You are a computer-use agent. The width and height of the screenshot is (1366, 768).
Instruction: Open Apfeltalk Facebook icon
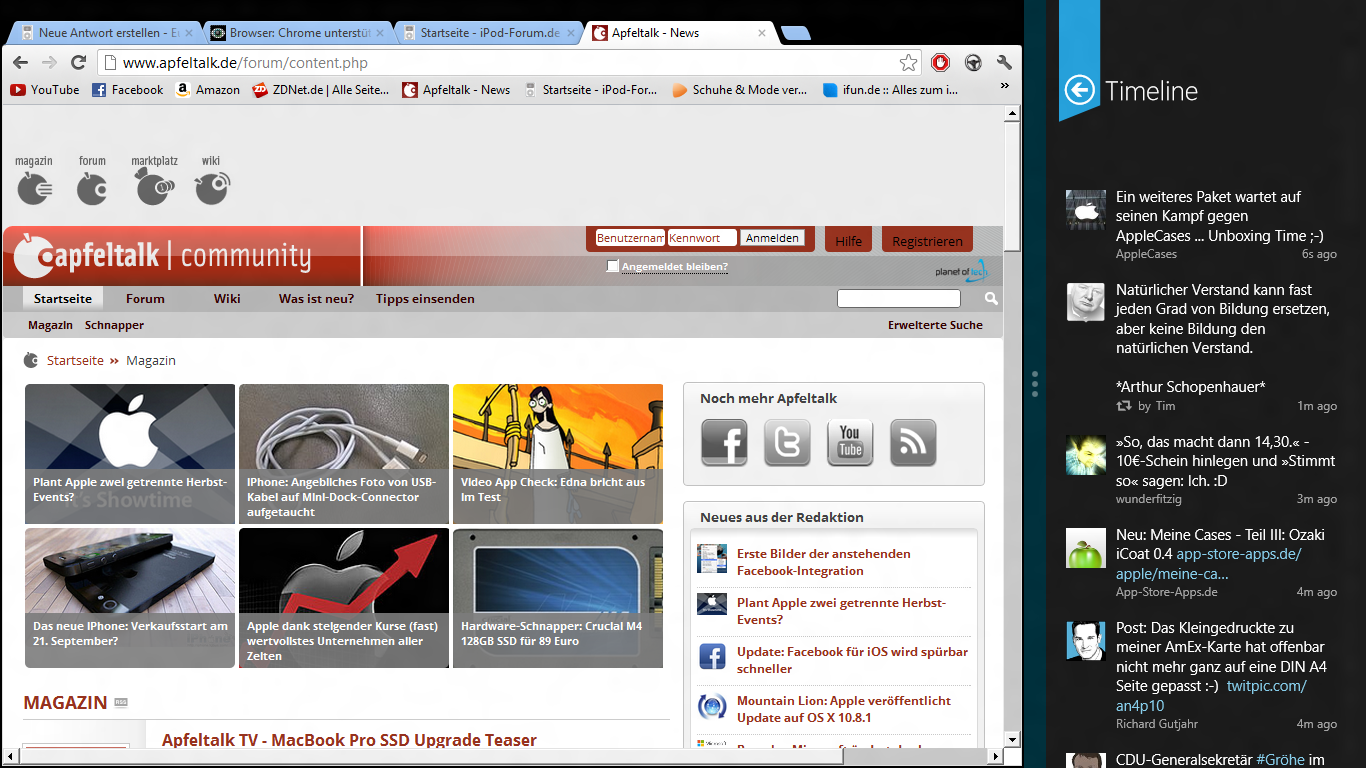(724, 442)
